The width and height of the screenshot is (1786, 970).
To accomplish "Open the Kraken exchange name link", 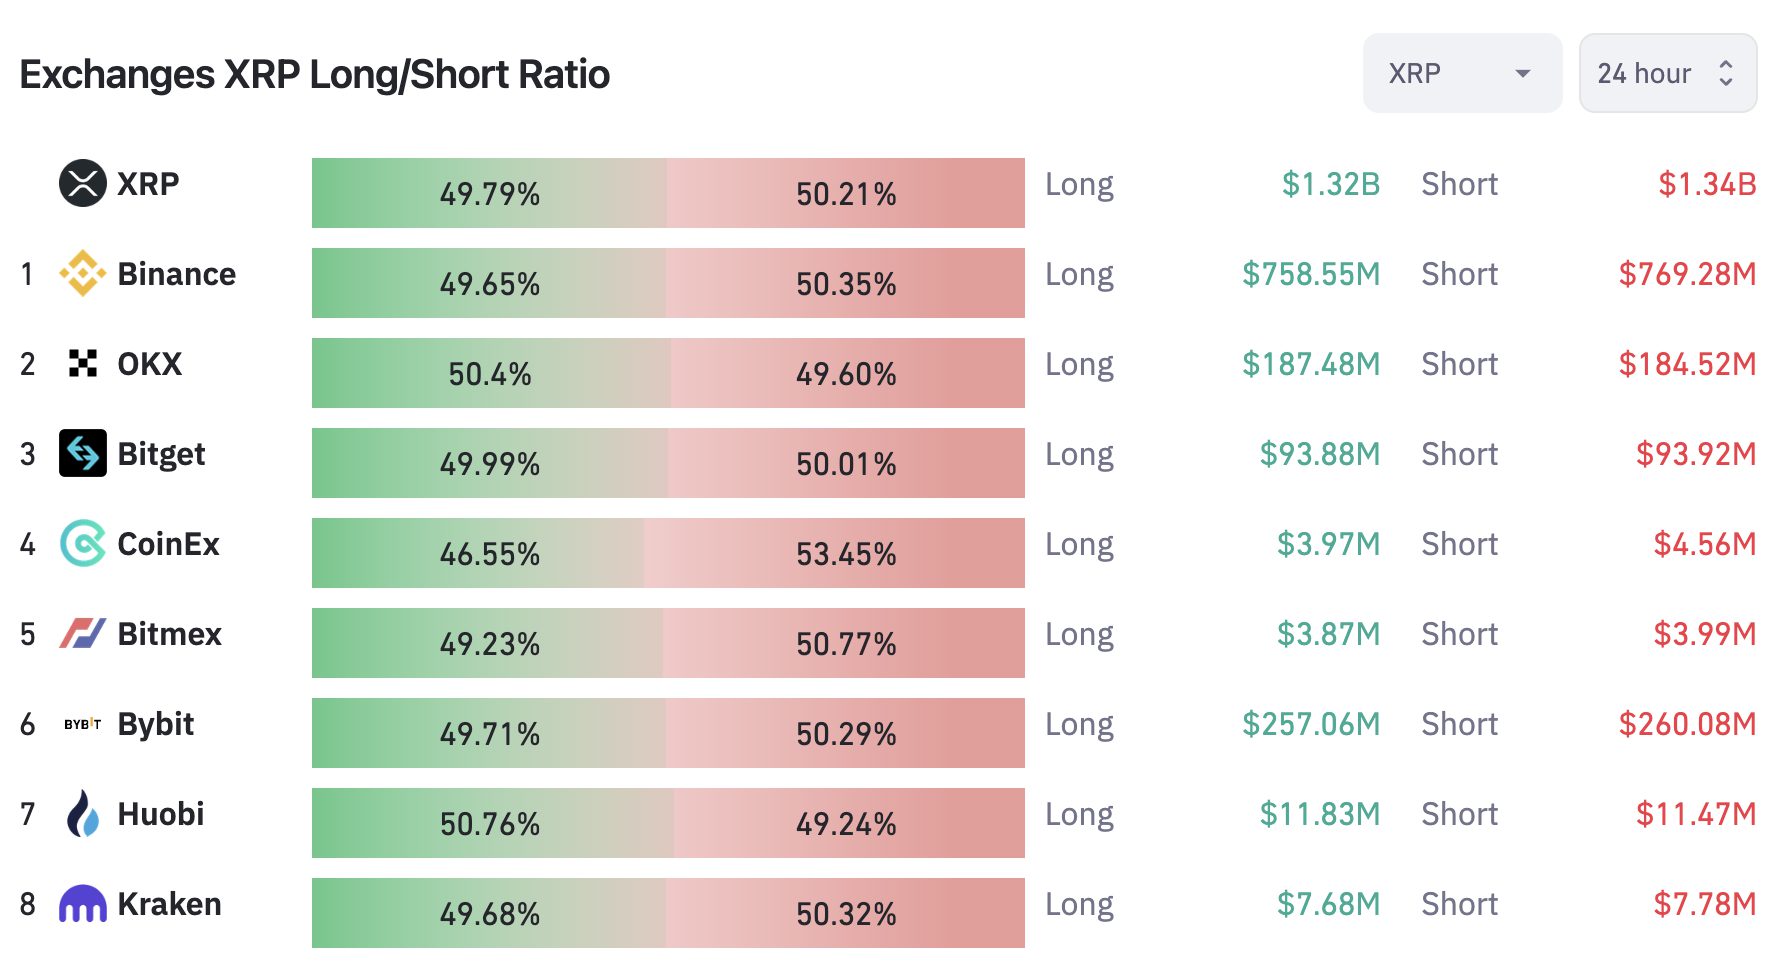I will 170,904.
